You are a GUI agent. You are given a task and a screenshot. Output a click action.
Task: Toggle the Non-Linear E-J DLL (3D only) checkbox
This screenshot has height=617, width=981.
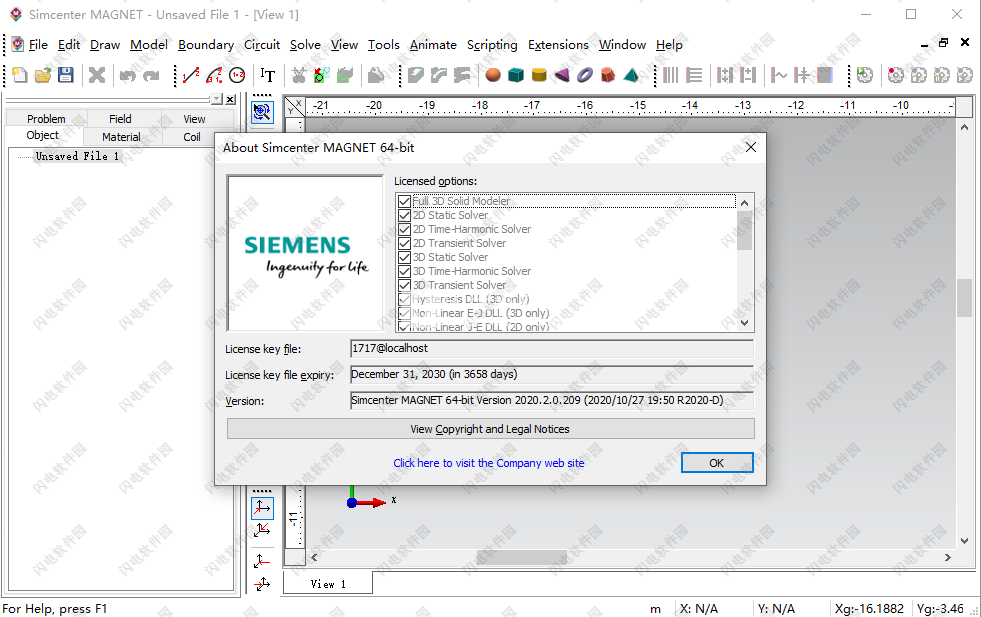click(404, 313)
